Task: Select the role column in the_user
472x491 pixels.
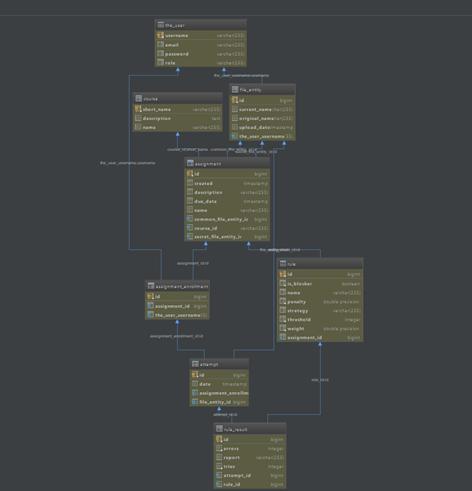Action: (201, 63)
